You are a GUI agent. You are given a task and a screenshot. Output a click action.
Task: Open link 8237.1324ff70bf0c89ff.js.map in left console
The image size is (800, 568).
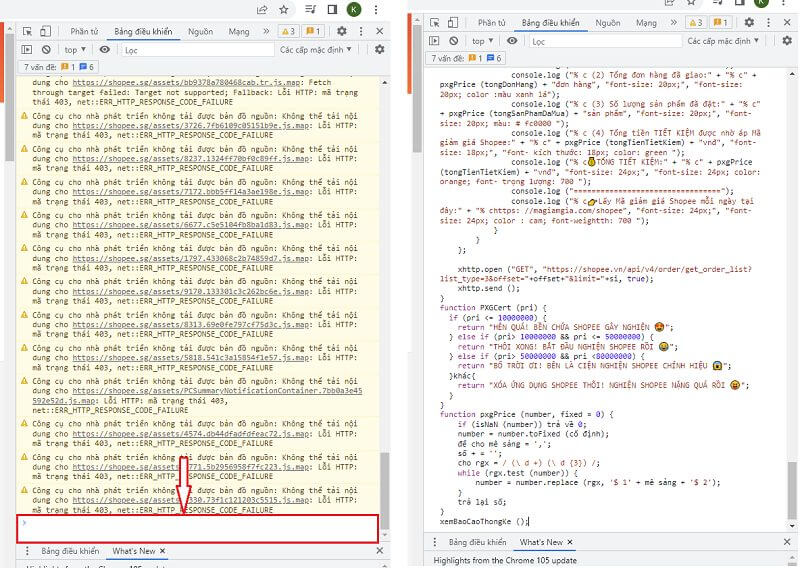(x=191, y=159)
